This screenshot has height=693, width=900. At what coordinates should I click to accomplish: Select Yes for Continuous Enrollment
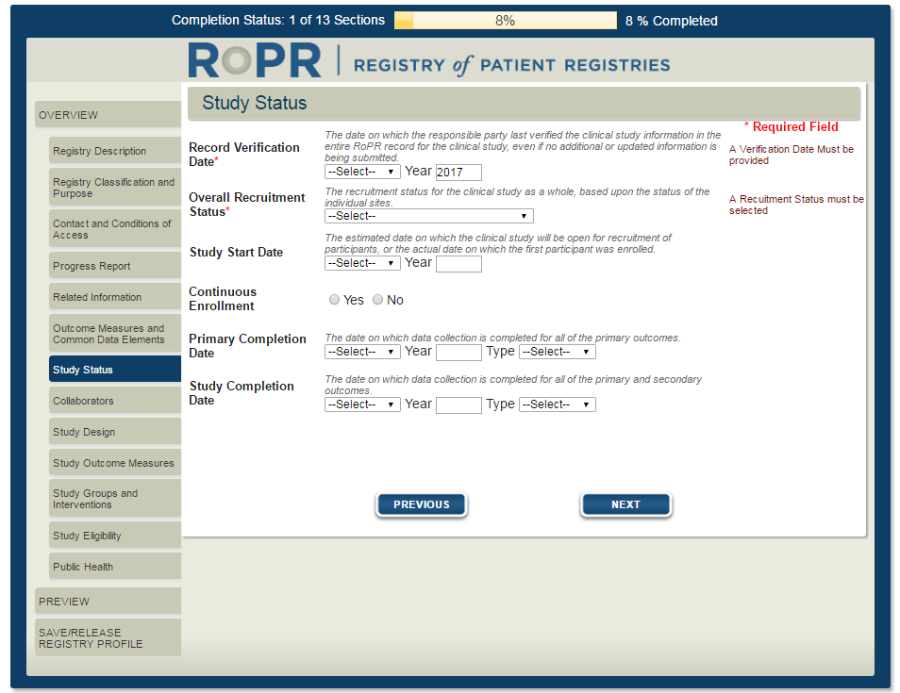click(334, 300)
